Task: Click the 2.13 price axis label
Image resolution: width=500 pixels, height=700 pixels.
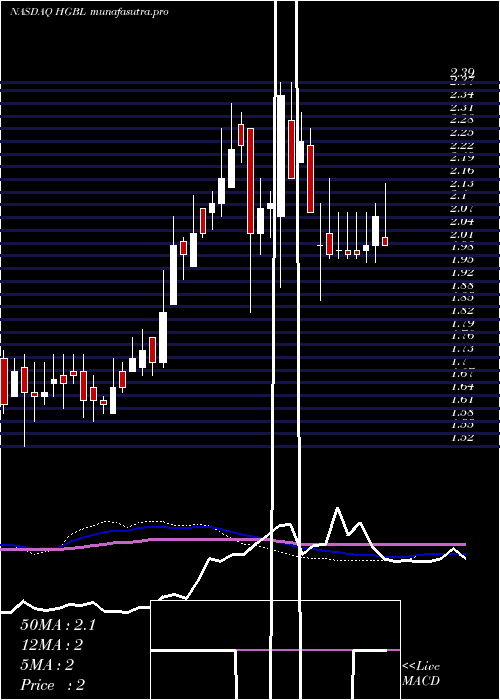Action: coord(462,183)
